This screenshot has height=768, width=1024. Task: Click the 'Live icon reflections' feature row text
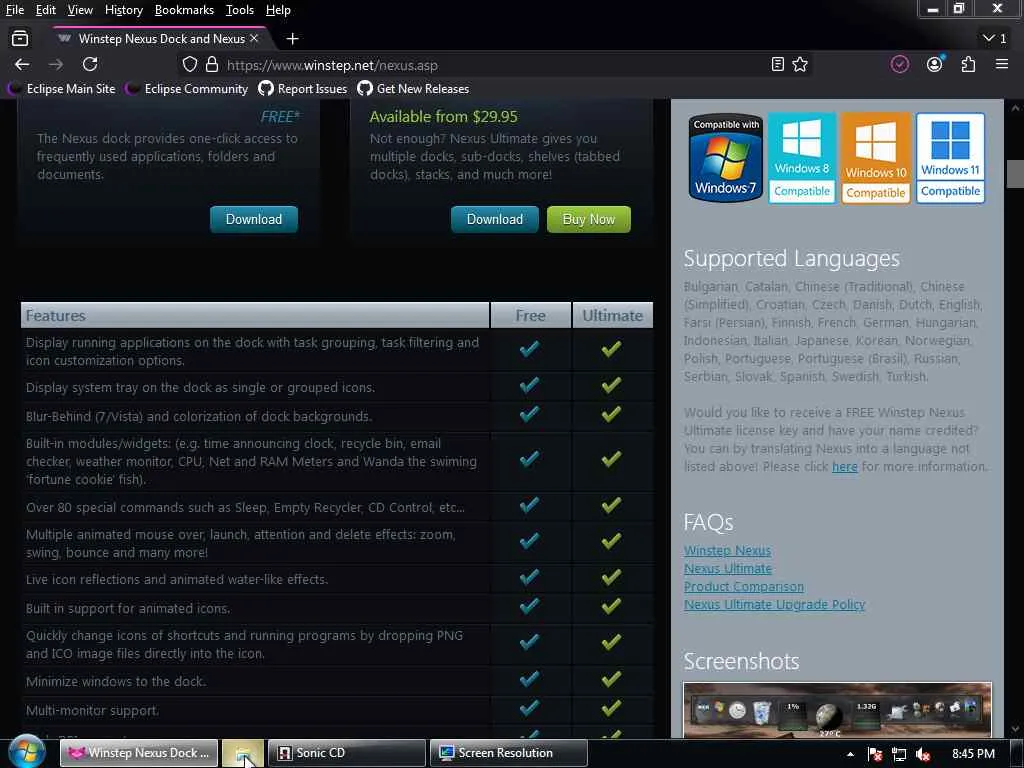tap(177, 579)
